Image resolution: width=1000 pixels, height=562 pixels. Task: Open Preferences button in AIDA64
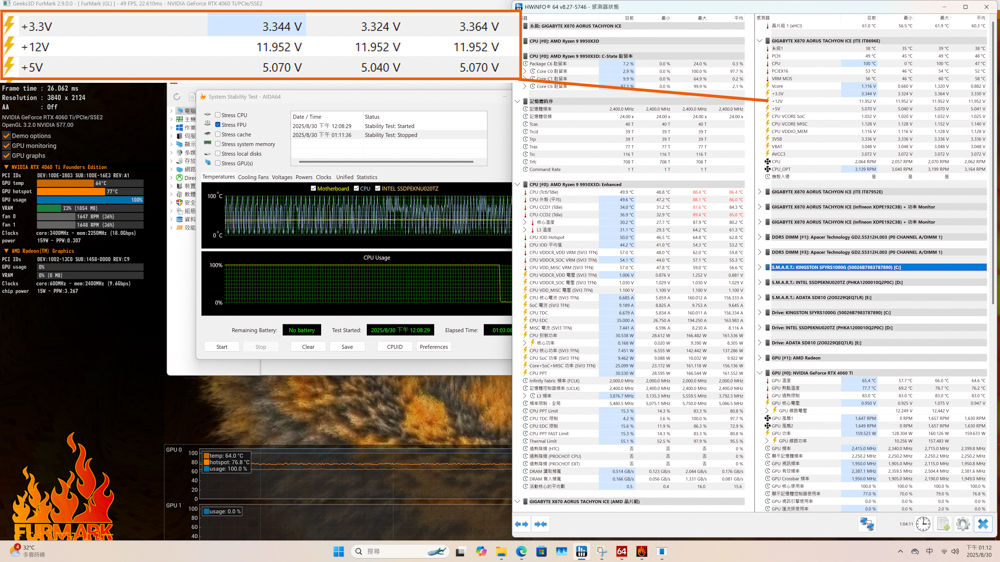[x=434, y=346]
